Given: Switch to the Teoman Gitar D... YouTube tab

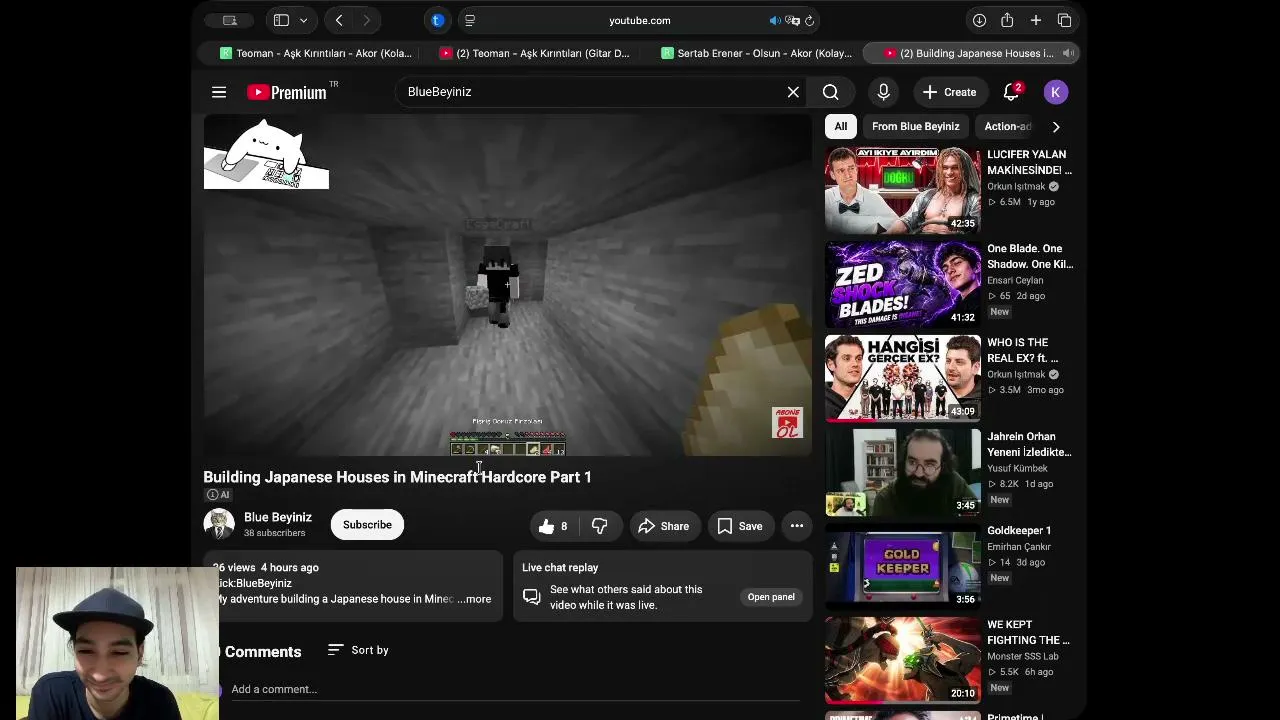Looking at the screenshot, I should (535, 53).
